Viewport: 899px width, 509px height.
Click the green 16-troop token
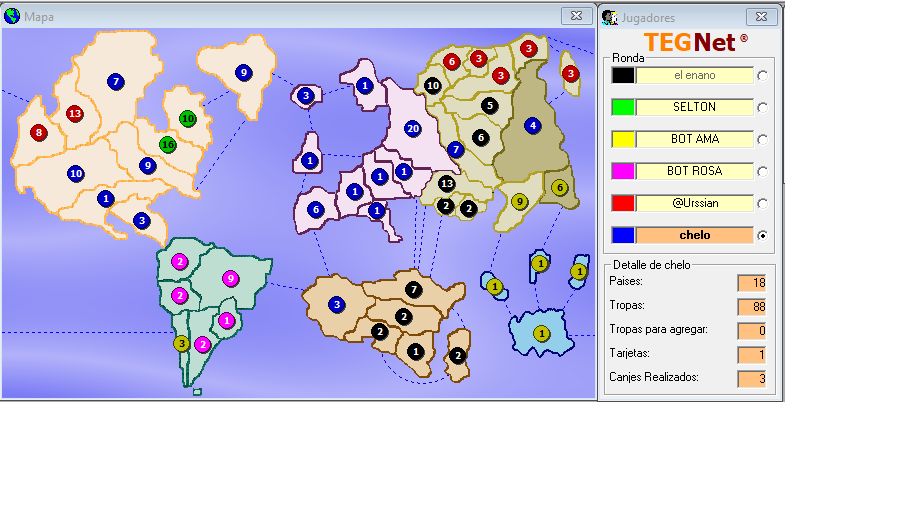(168, 144)
